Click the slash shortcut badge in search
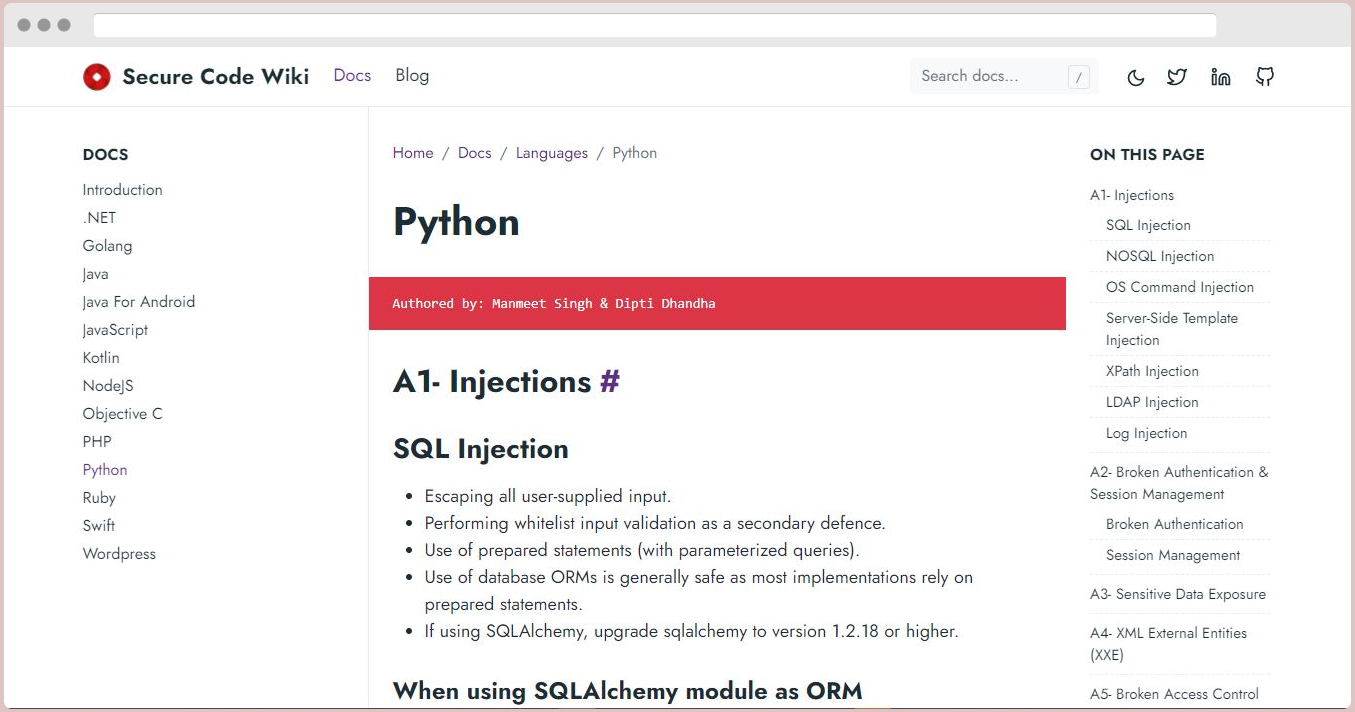1355x712 pixels. pos(1078,77)
